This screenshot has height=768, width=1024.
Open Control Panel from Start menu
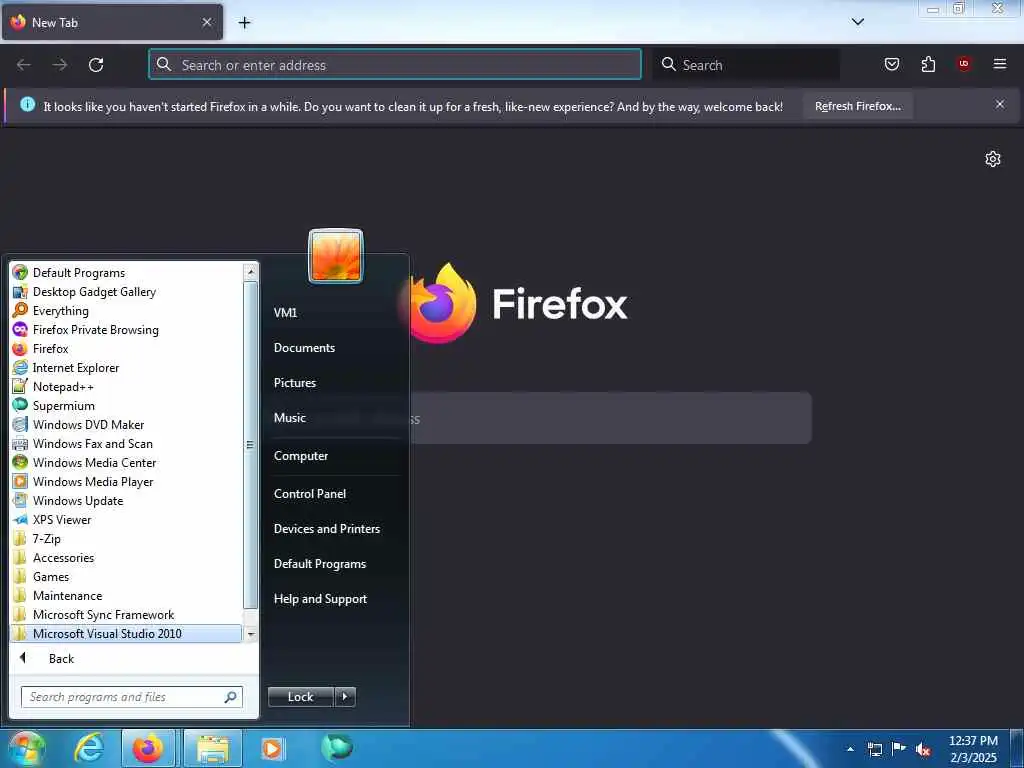pos(310,493)
